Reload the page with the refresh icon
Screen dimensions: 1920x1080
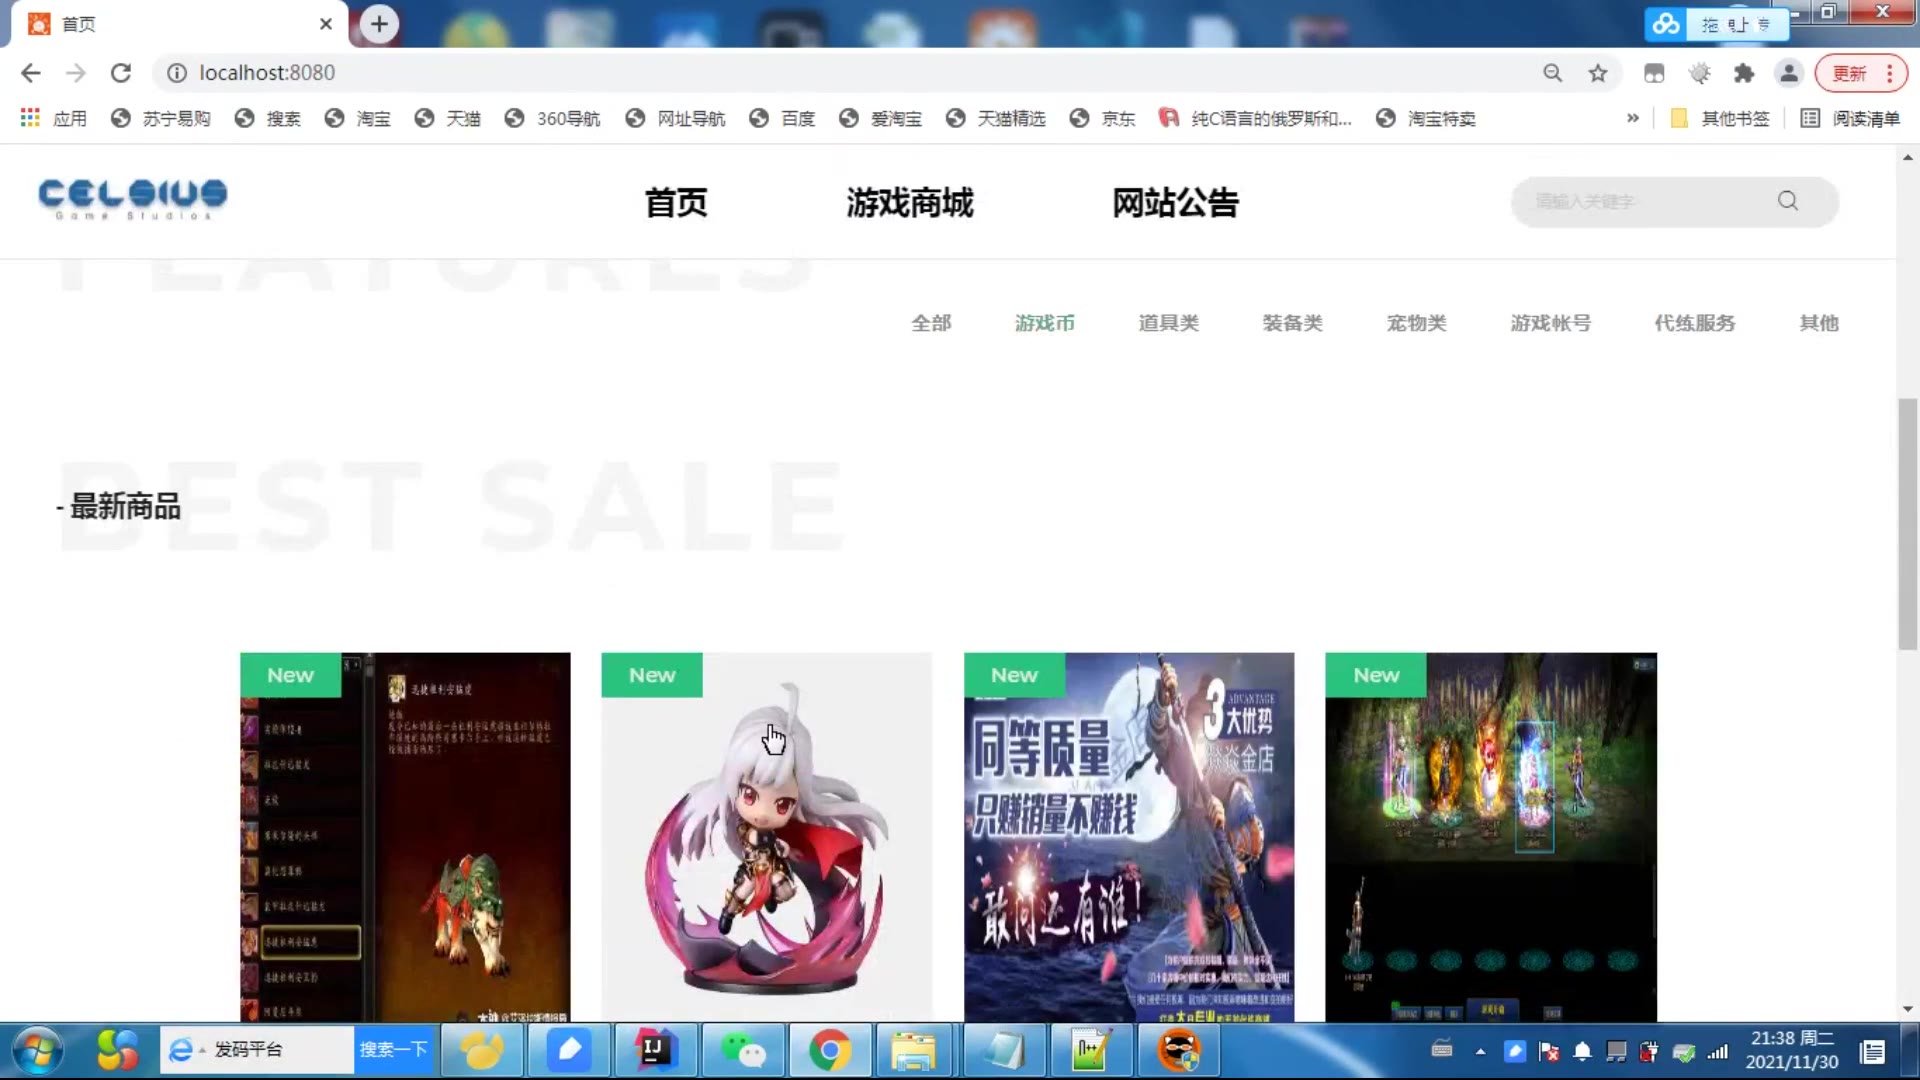pos(121,73)
